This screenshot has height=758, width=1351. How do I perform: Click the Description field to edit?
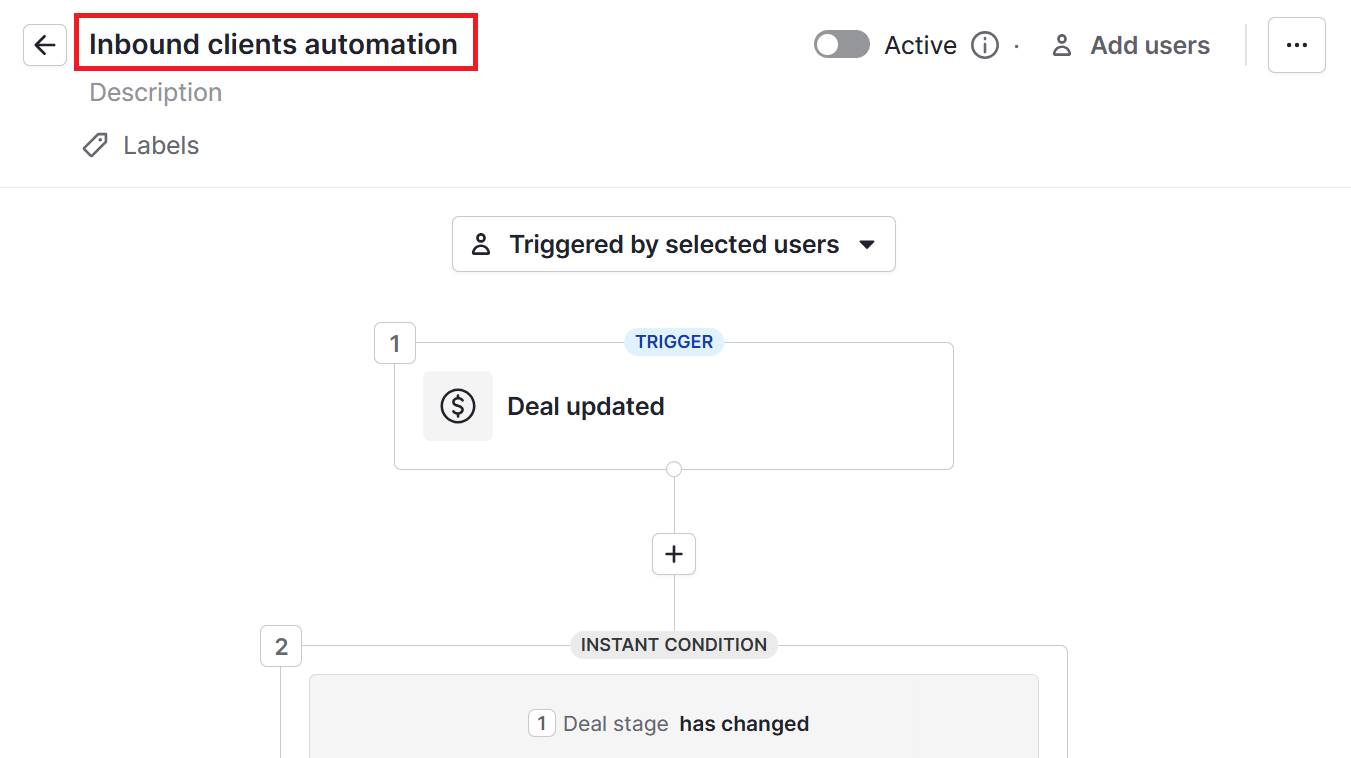click(155, 91)
